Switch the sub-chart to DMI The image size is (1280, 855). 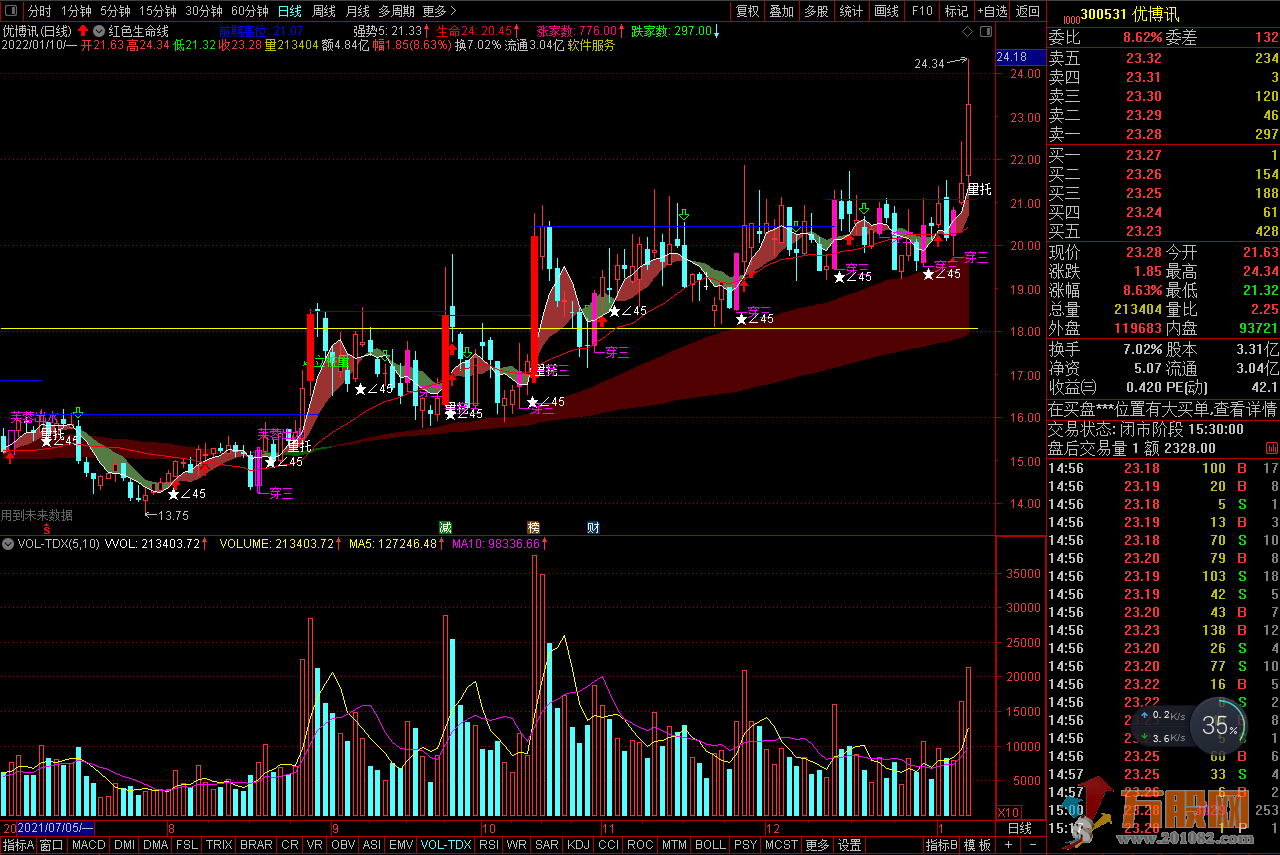pyautogui.click(x=124, y=845)
